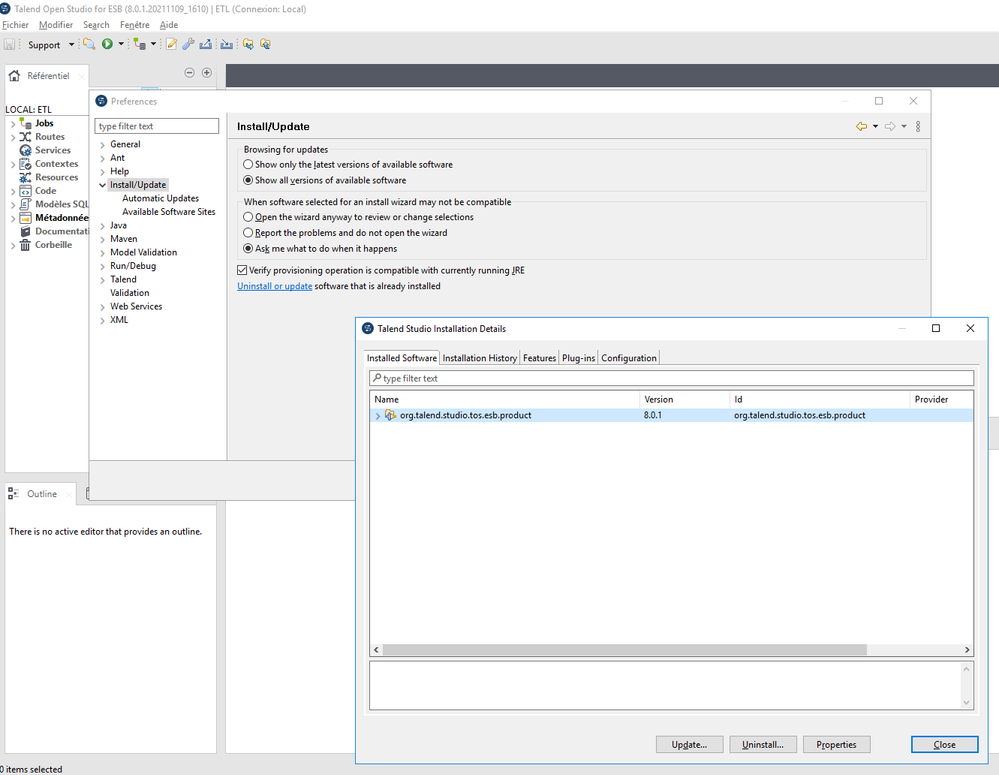
Task: Toggle 'Verify provisioning operation' JRE checkbox
Action: [242, 270]
